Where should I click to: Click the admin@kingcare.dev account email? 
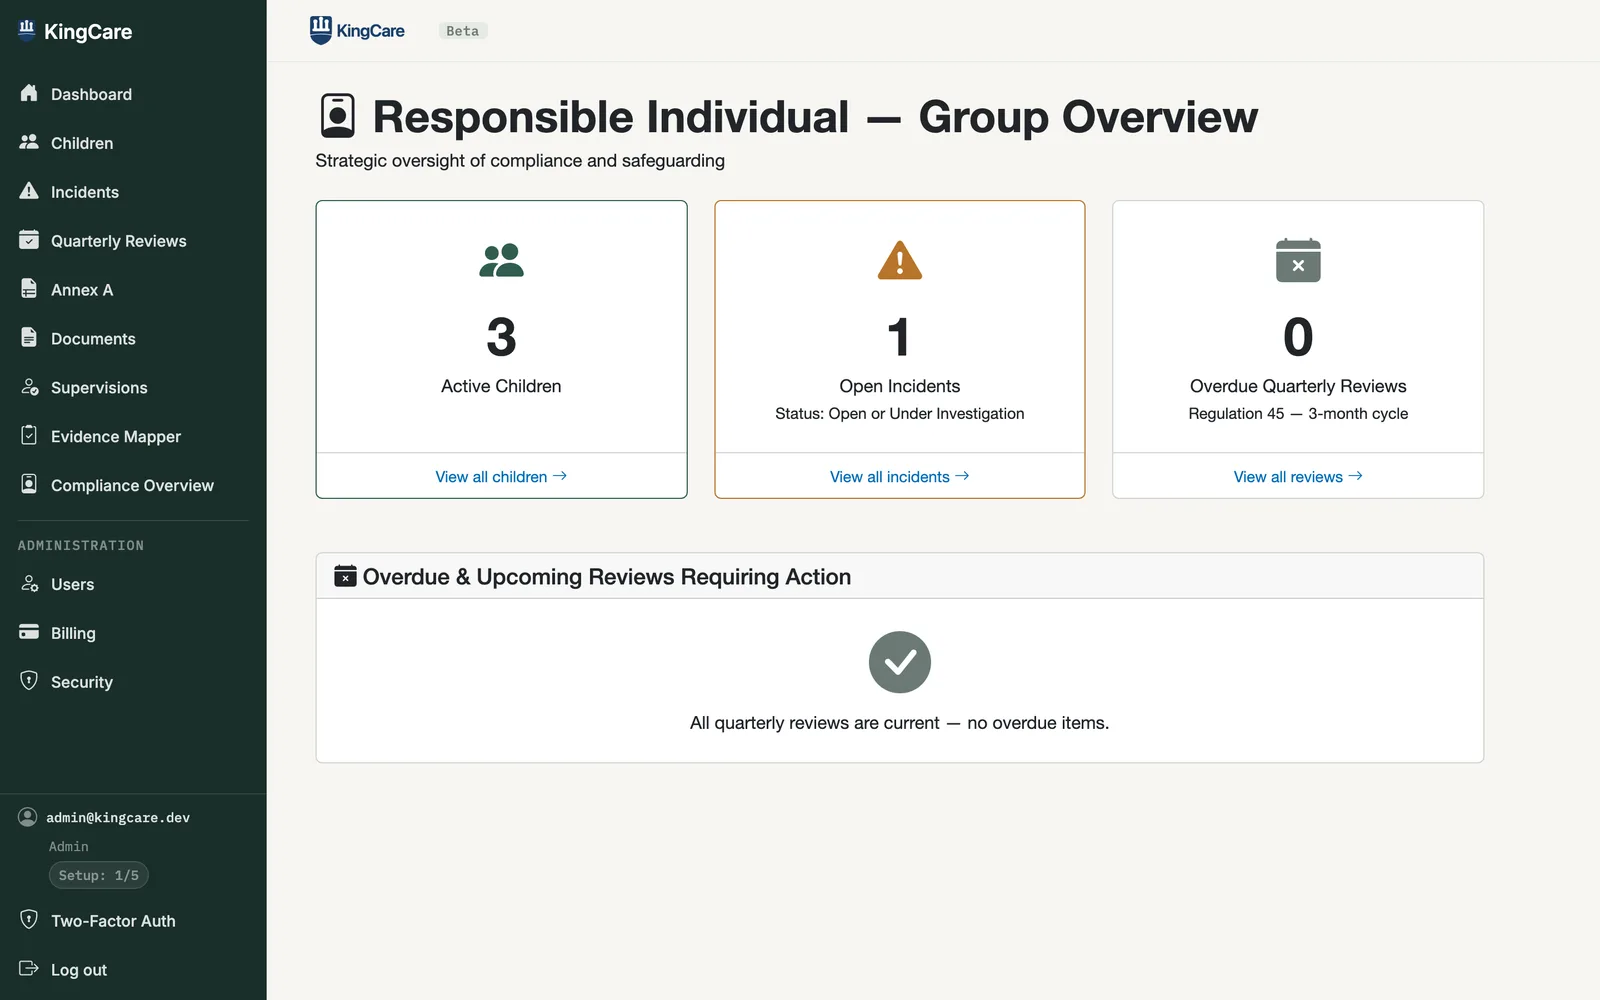pos(118,817)
